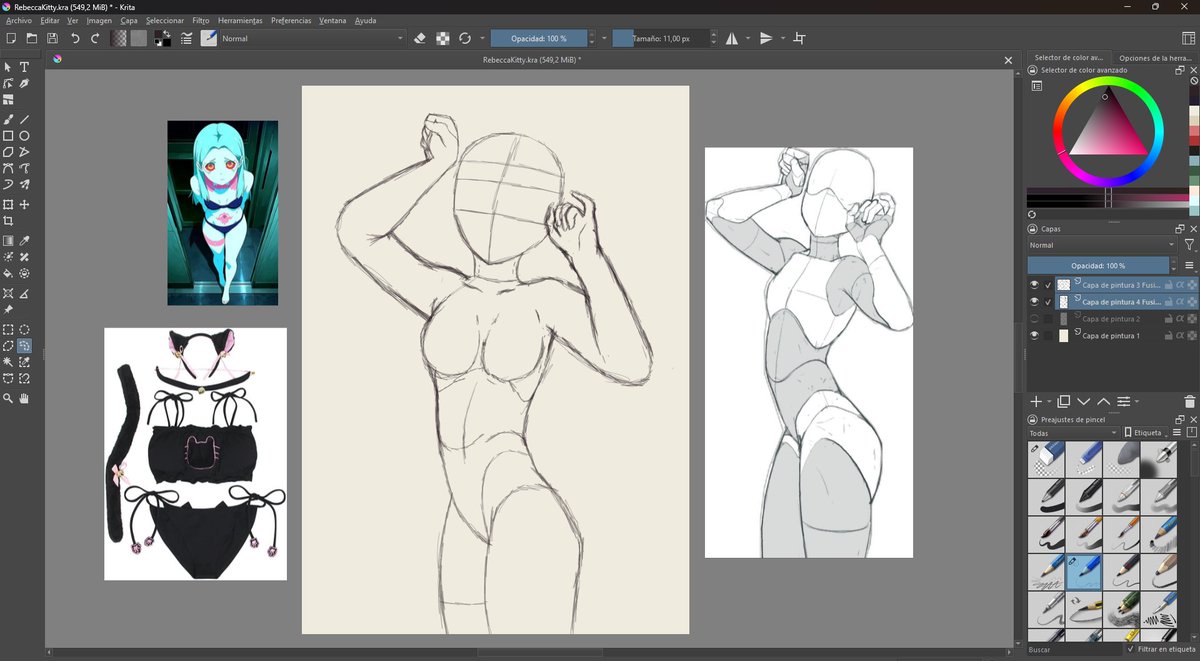This screenshot has width=1200, height=661.
Task: Select the Calligraphy tool
Action: 24,84
